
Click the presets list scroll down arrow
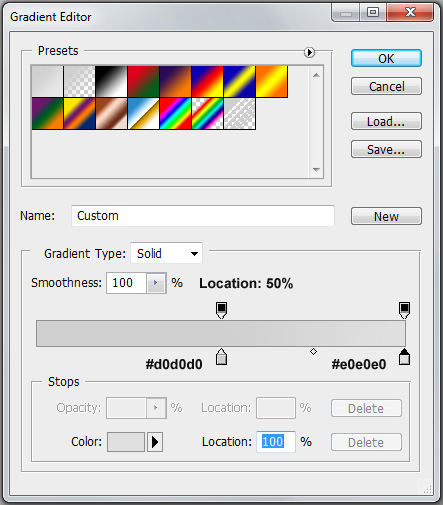coord(316,170)
